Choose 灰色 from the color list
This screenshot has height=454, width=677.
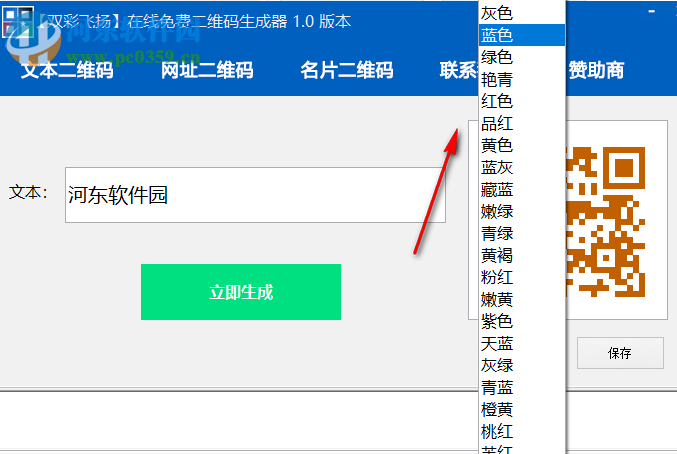point(522,13)
